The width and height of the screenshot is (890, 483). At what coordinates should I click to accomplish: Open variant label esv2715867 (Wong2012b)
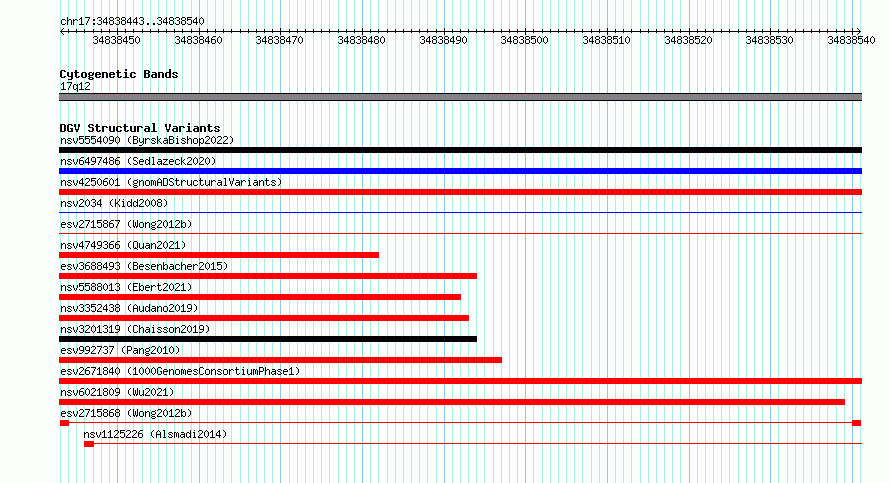(126, 224)
